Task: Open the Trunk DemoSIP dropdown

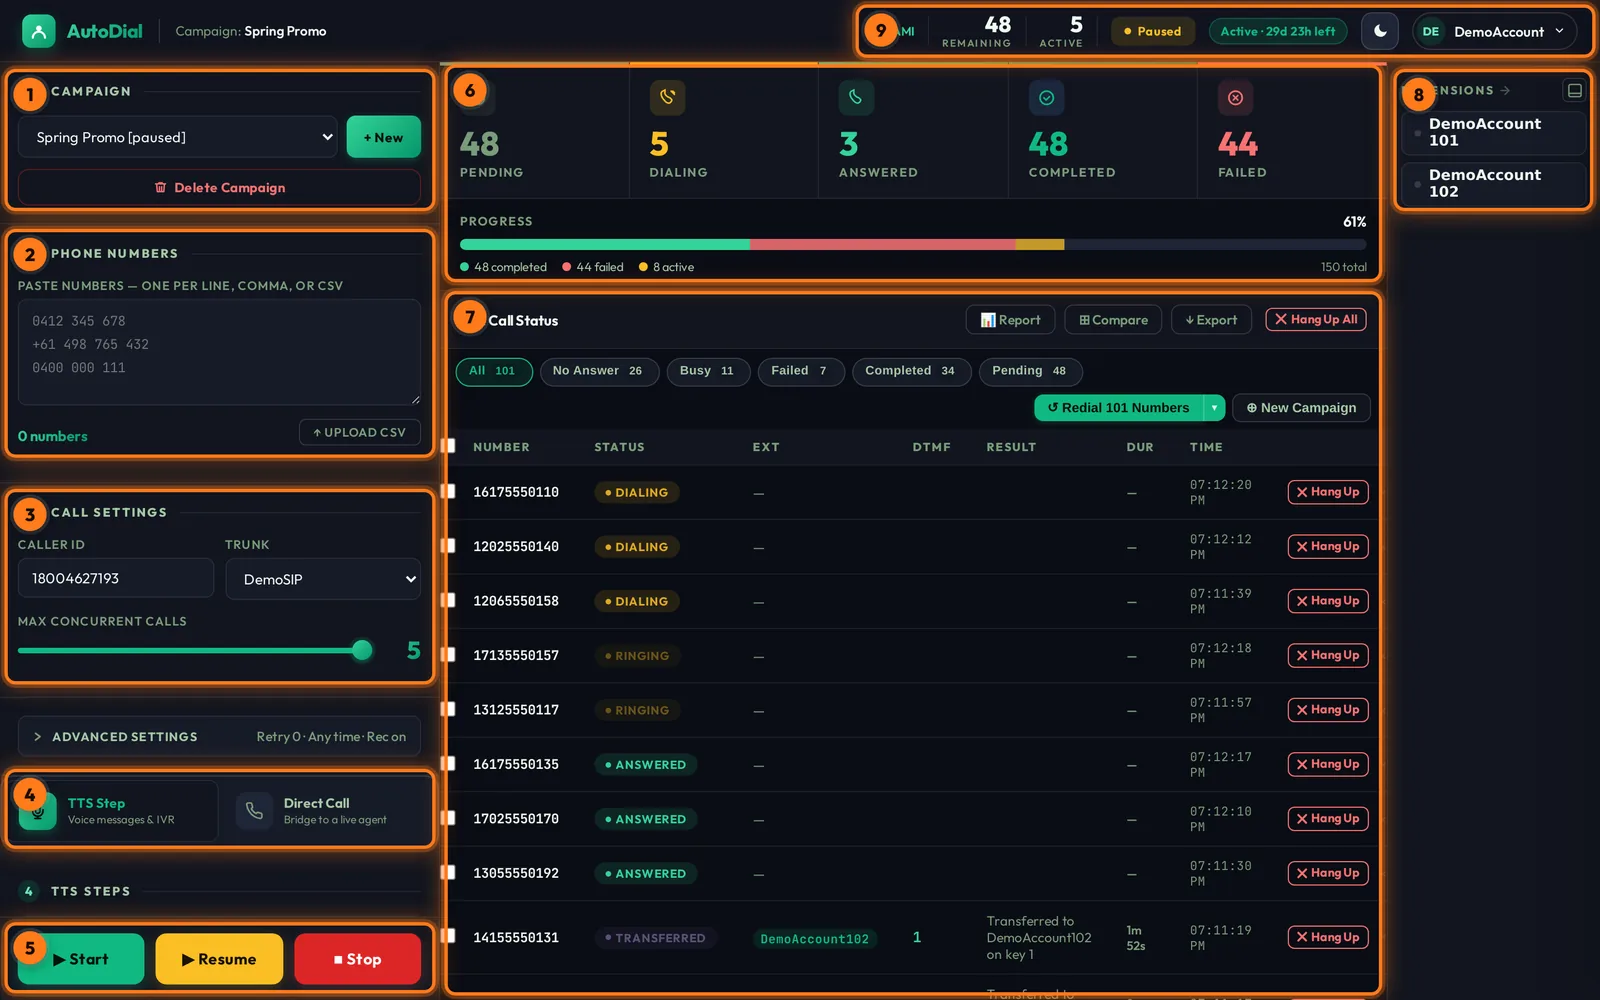Action: click(323, 579)
